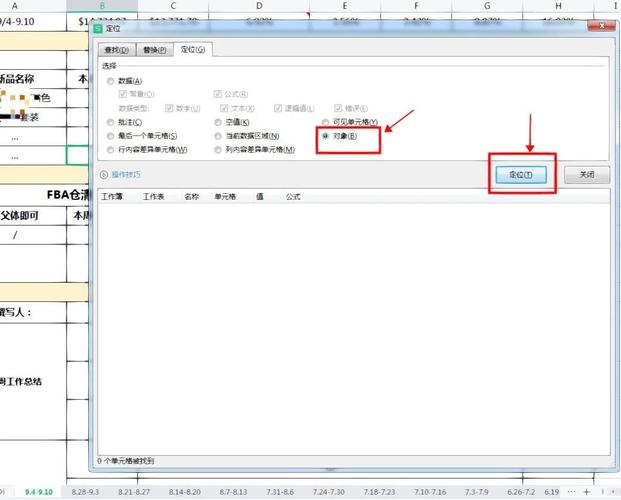Select column D header
Screen dimensions: 621x500
[x=259, y=6]
